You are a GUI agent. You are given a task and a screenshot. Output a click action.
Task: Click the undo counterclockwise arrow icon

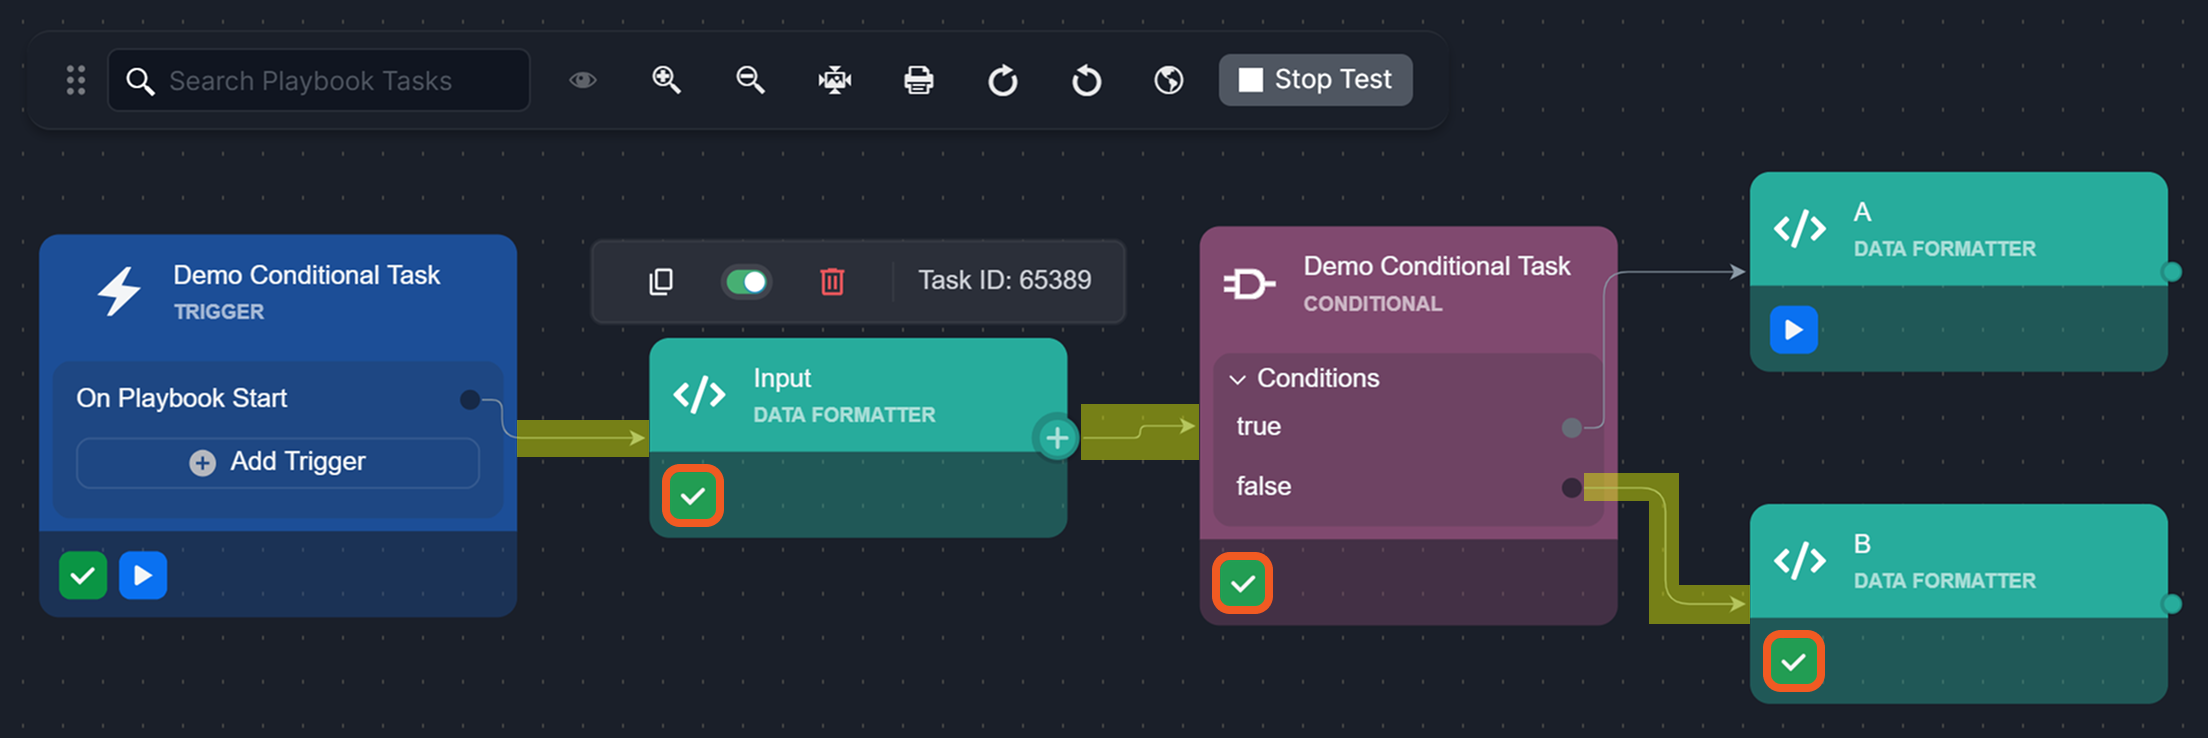pyautogui.click(x=1086, y=80)
